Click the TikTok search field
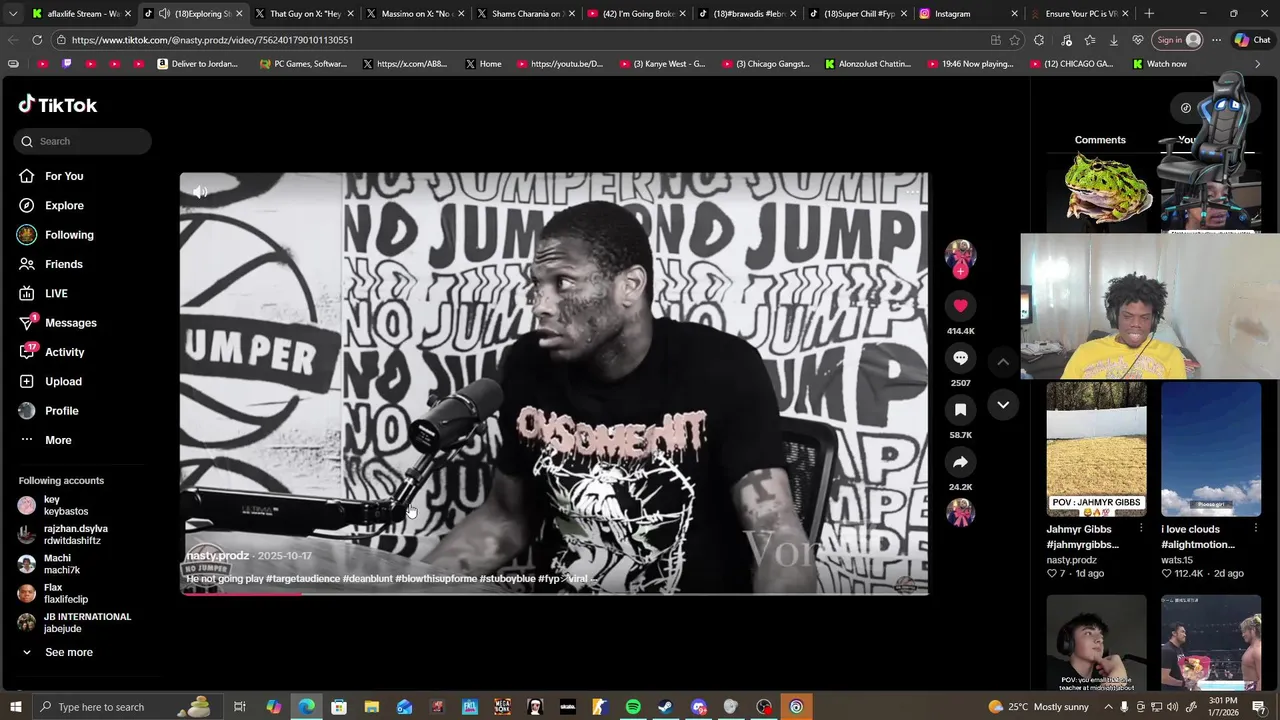 click(83, 141)
